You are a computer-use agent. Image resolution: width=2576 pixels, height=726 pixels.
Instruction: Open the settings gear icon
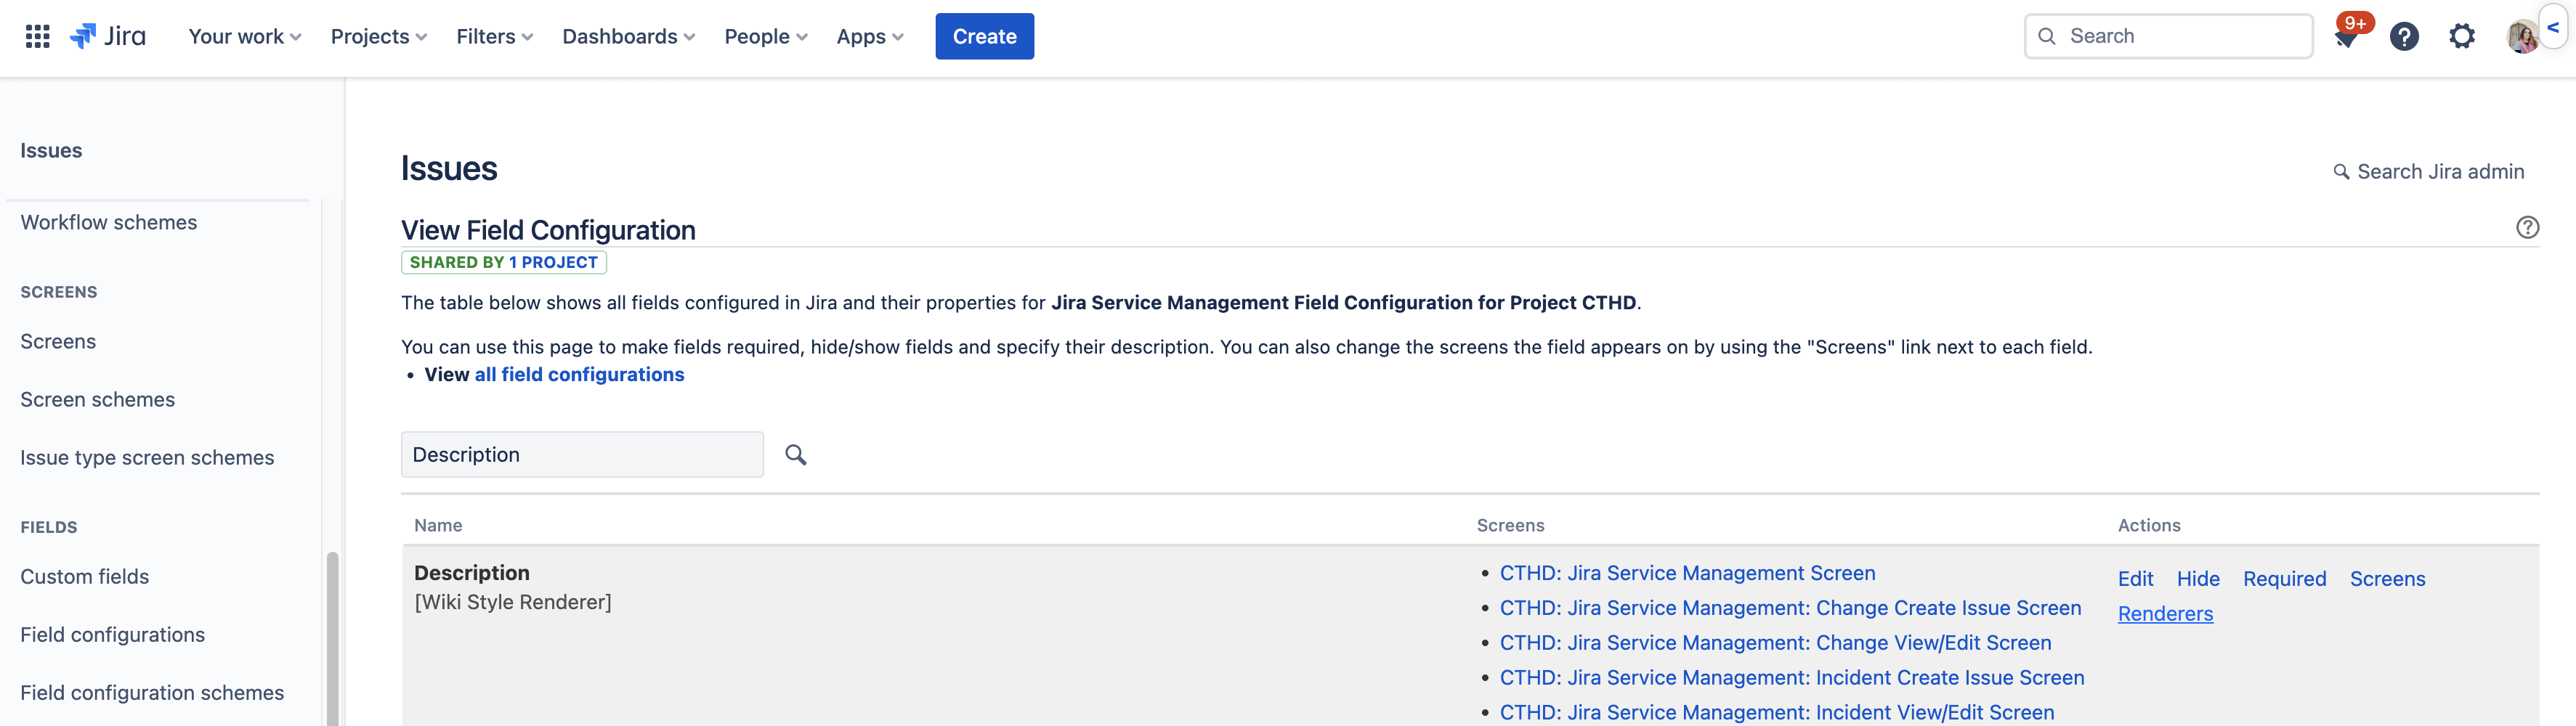(x=2461, y=37)
